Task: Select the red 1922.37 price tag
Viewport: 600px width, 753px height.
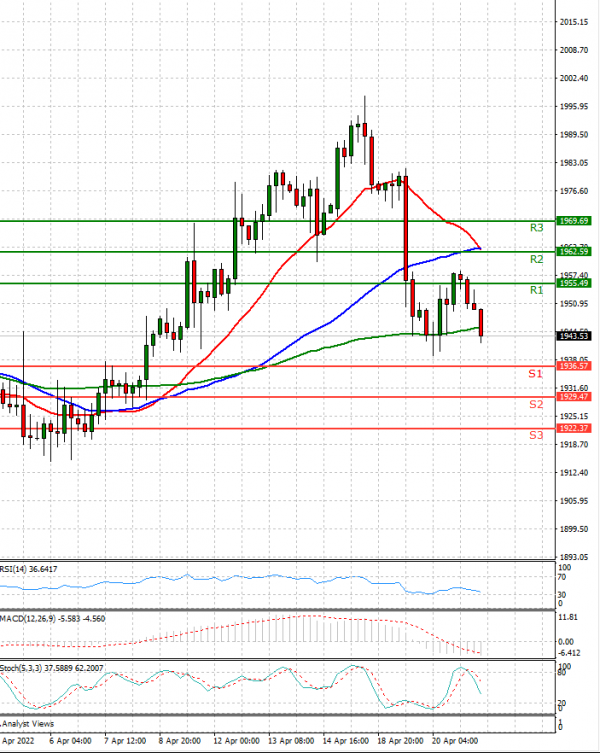Action: (x=573, y=428)
